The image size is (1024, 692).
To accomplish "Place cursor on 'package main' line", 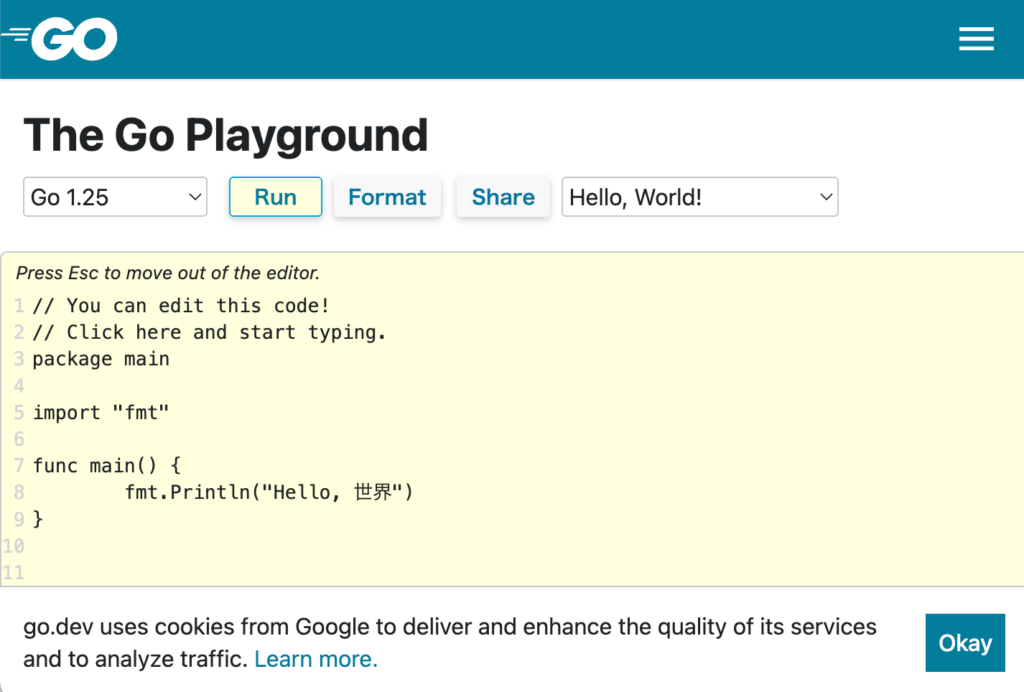I will tap(100, 359).
